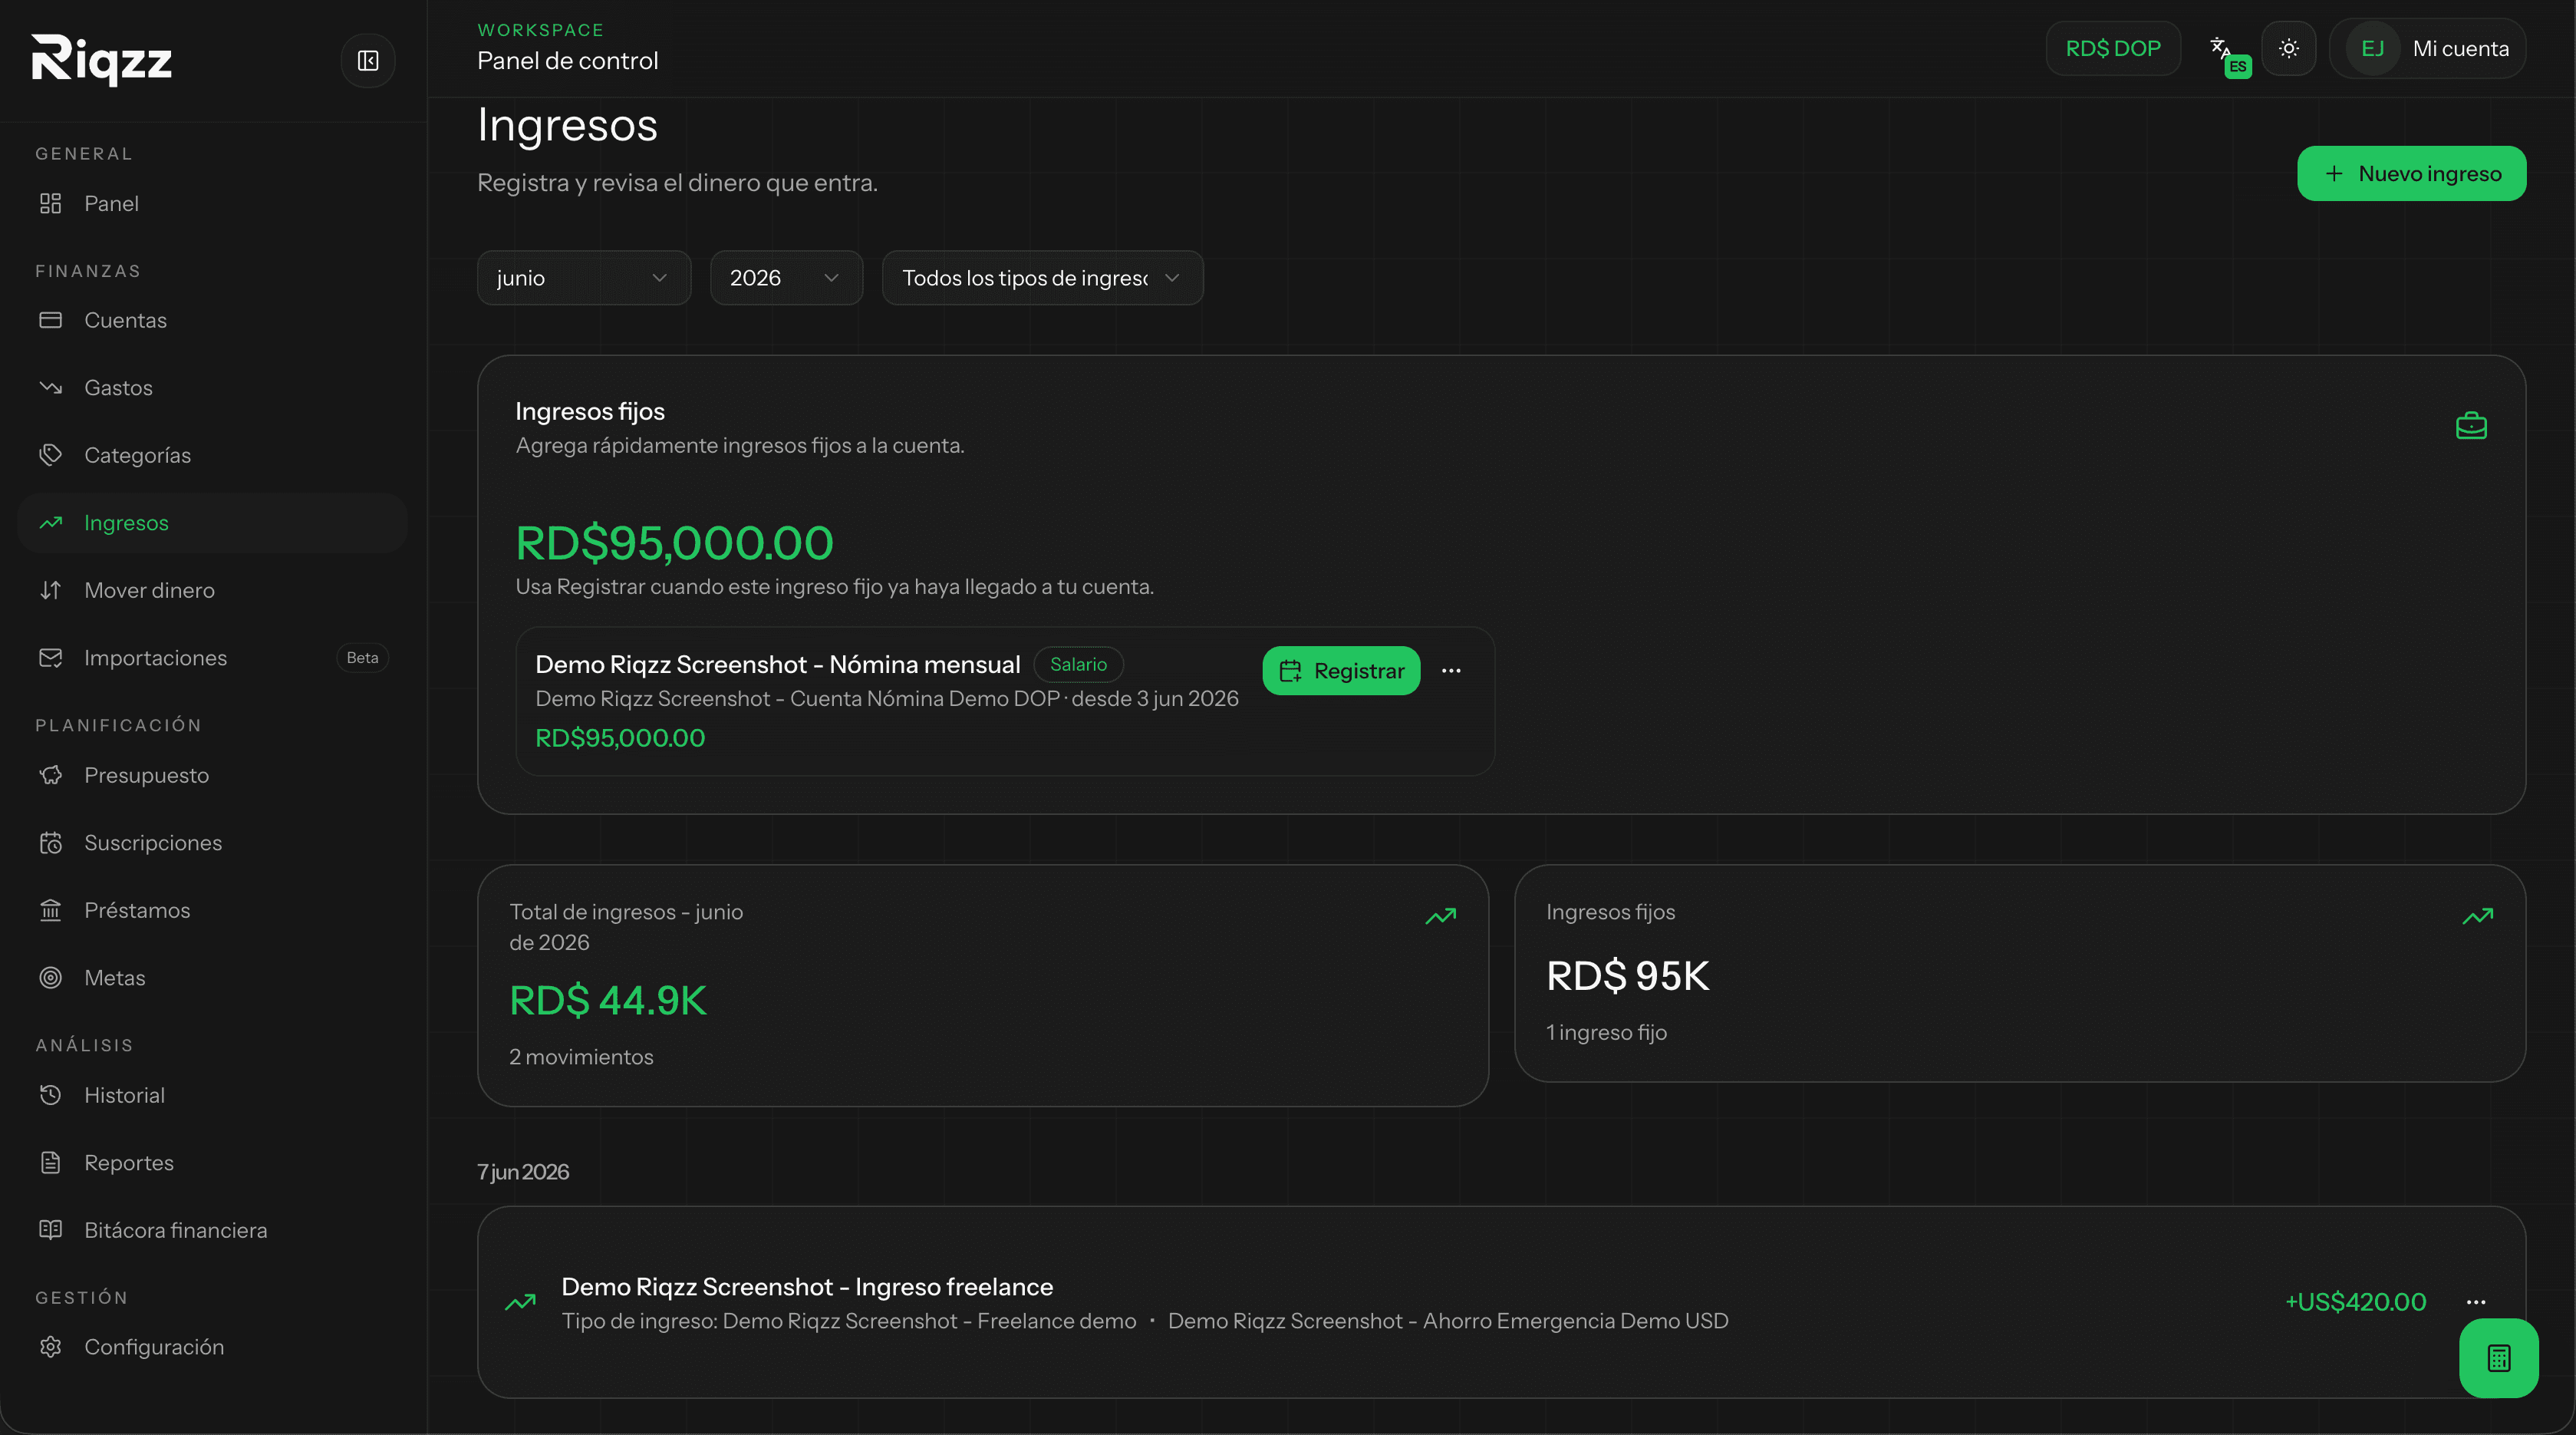Open Cuentas section

(x=212, y=321)
